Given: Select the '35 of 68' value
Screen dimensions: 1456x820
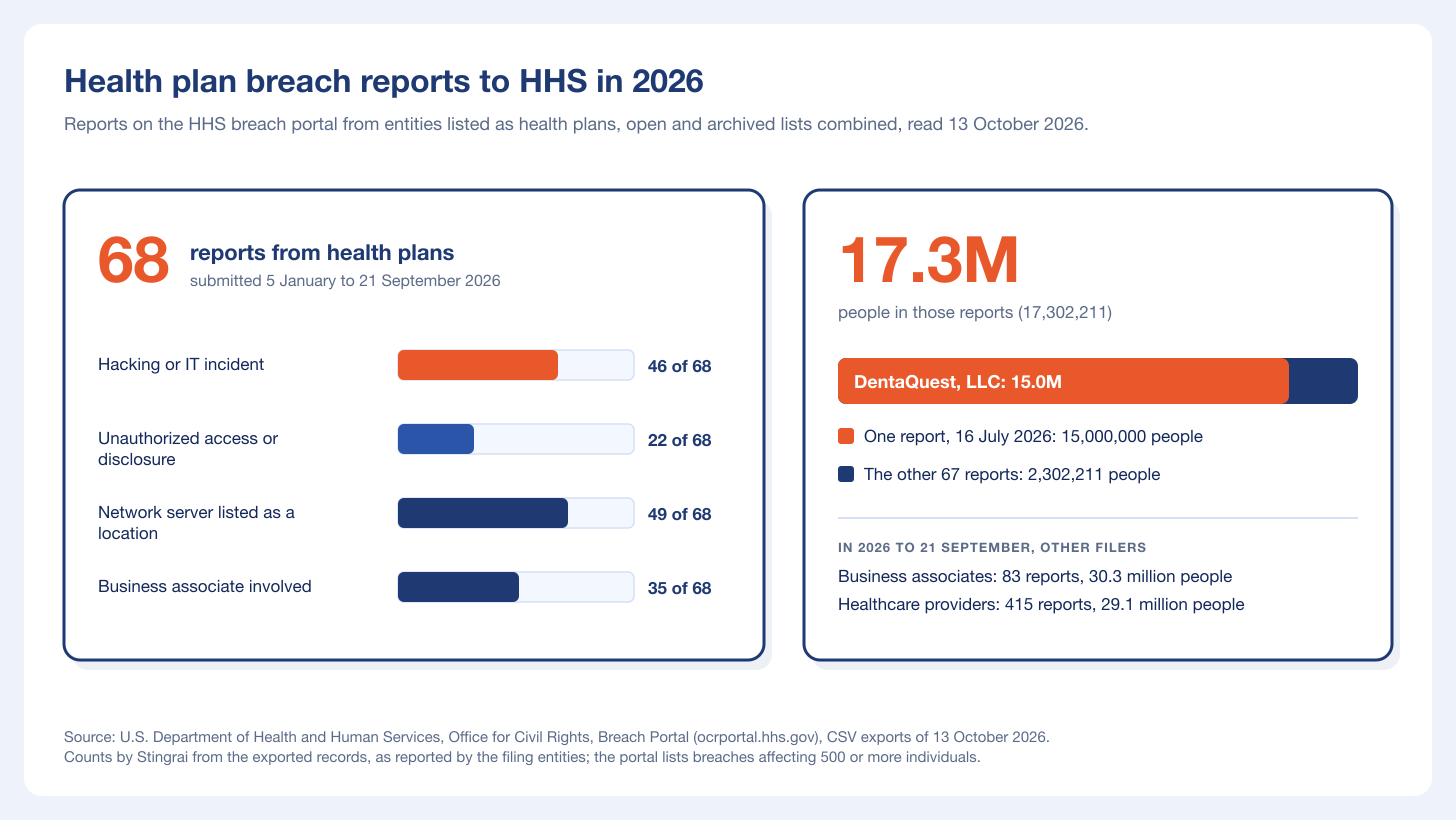Looking at the screenshot, I should point(680,588).
